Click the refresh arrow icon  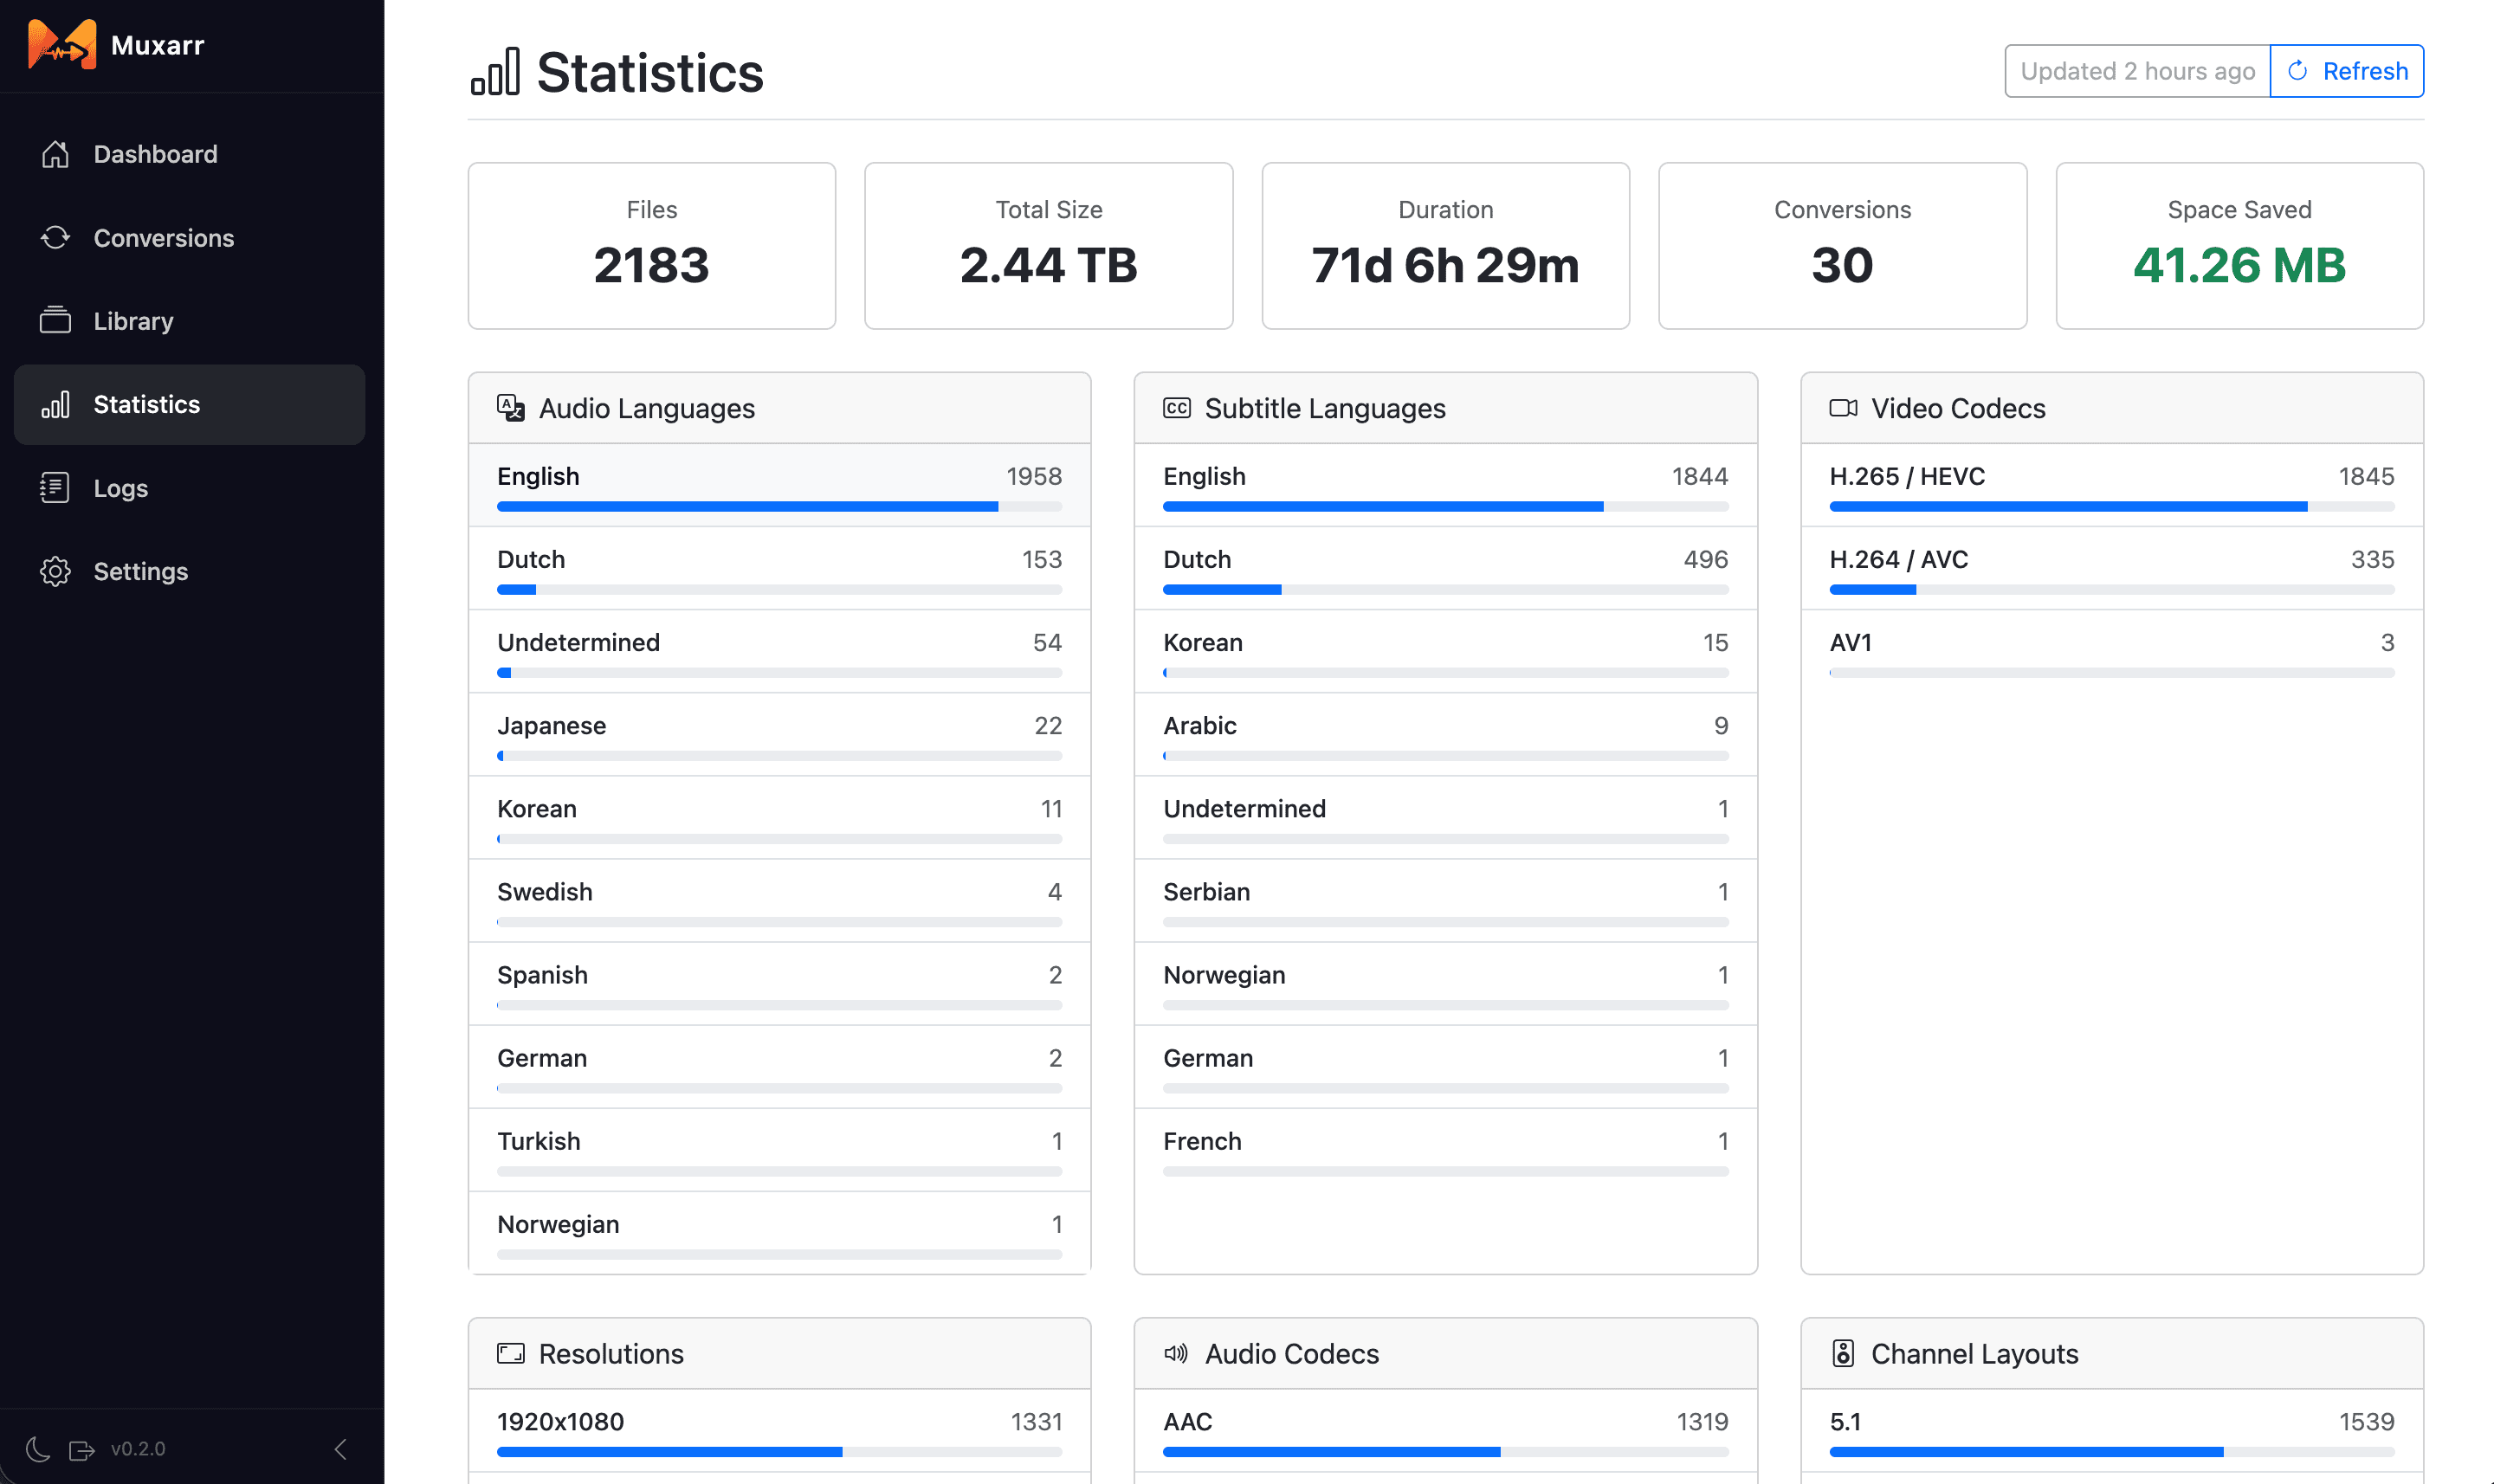(2298, 71)
